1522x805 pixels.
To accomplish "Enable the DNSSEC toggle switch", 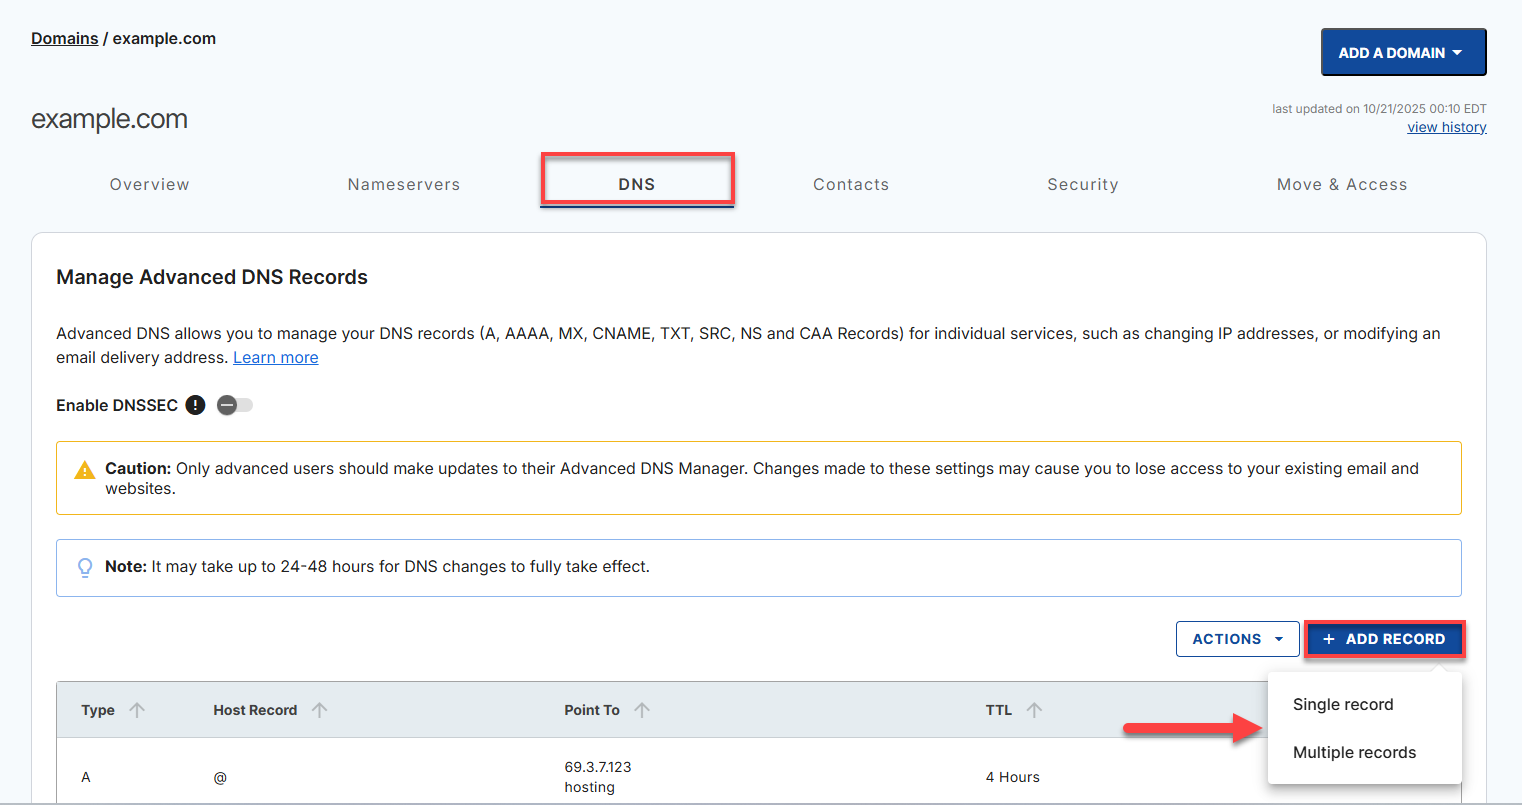I will tap(234, 405).
